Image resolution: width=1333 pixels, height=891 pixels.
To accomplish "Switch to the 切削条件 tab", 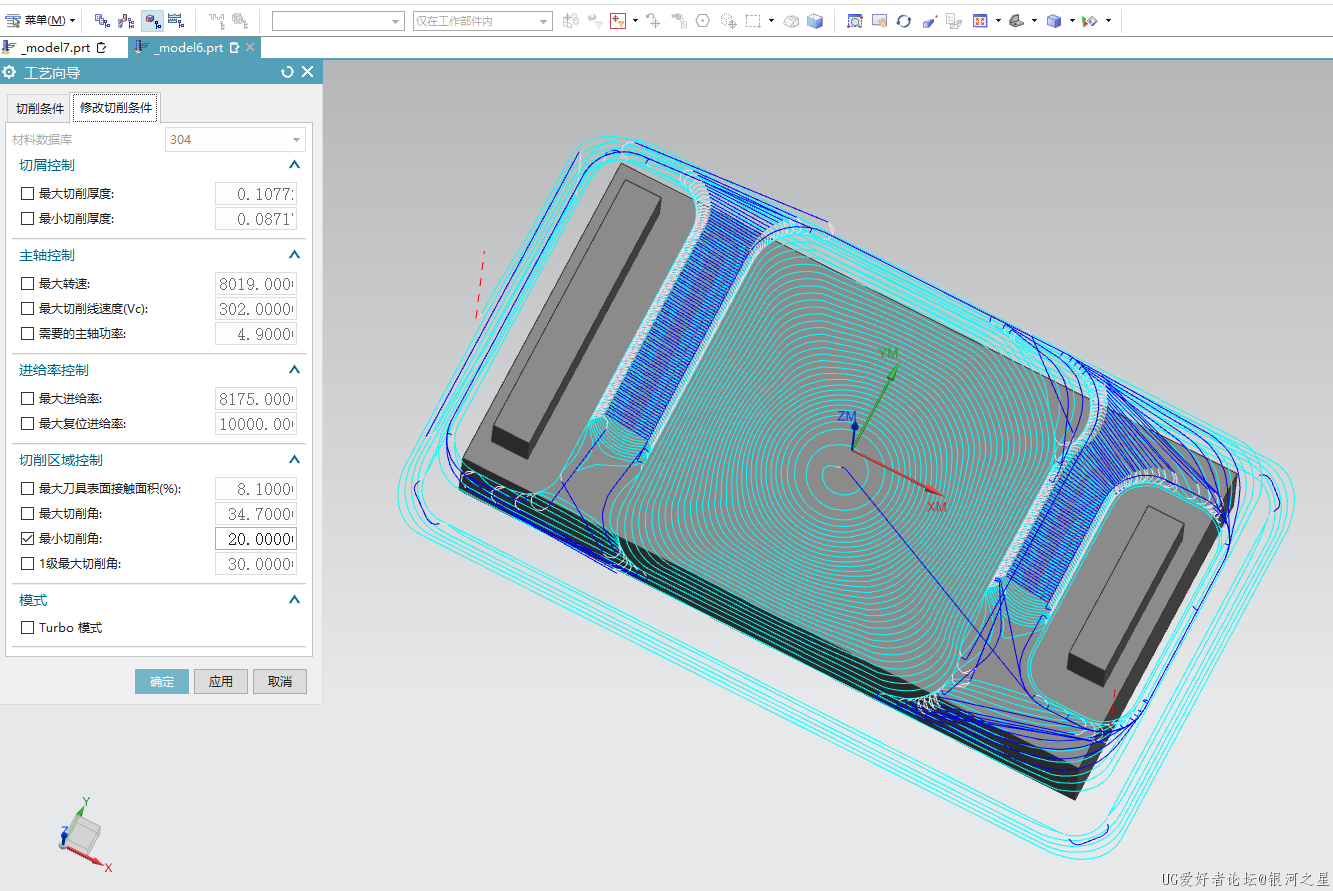I will 40,108.
